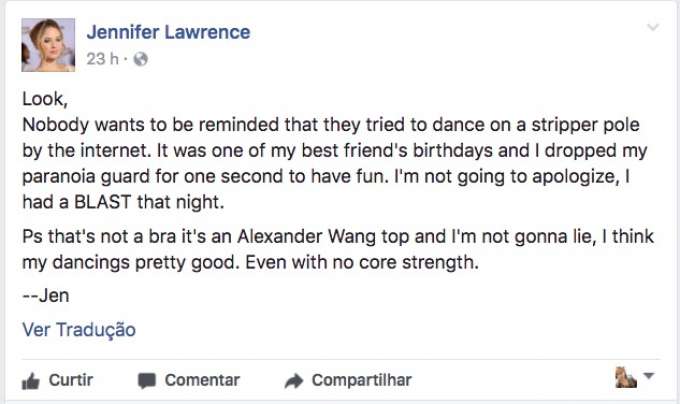Click the thumbs-up Curtir icon
This screenshot has width=680, height=404.
click(30, 380)
